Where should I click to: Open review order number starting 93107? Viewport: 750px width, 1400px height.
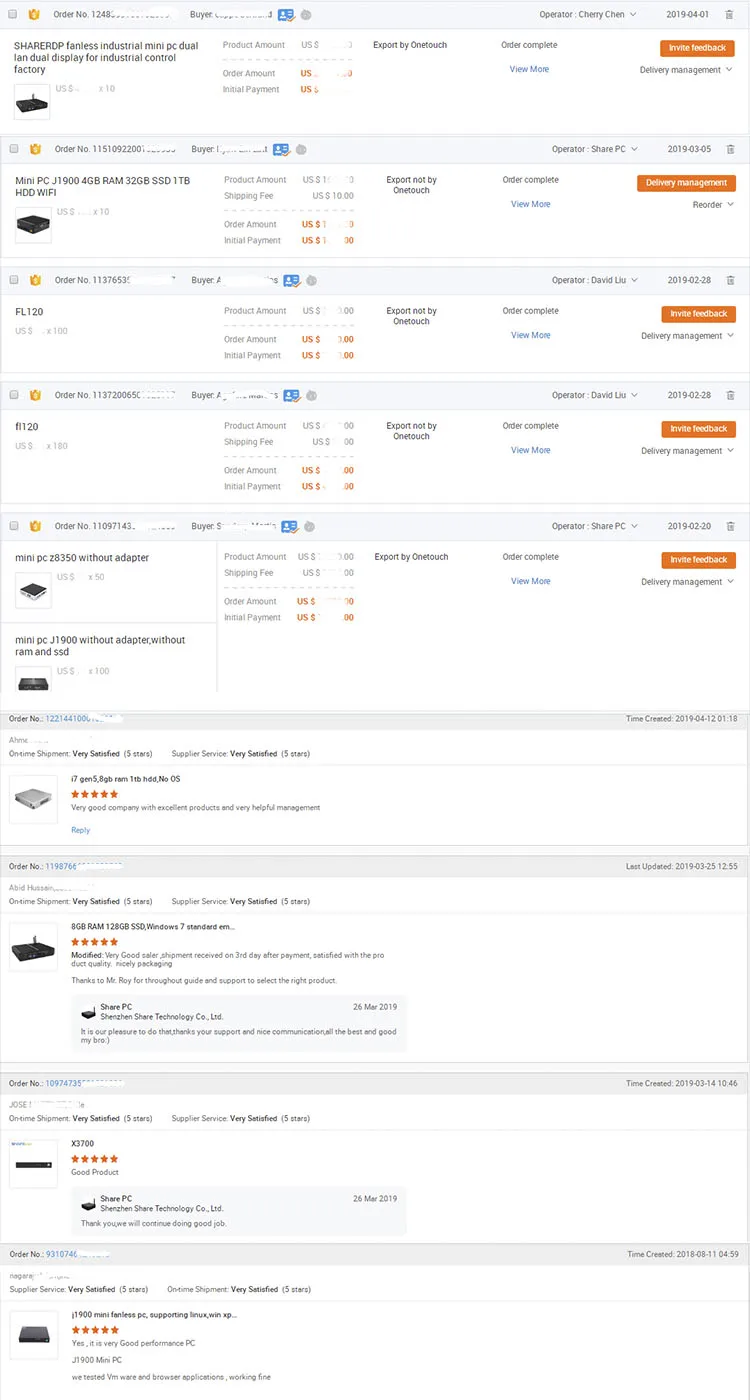click(x=78, y=1254)
